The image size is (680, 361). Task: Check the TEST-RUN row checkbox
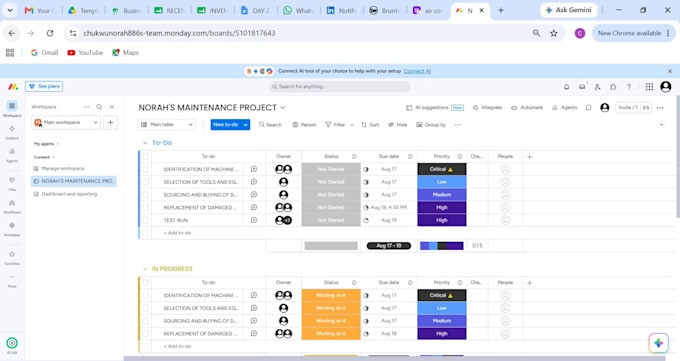coord(146,220)
